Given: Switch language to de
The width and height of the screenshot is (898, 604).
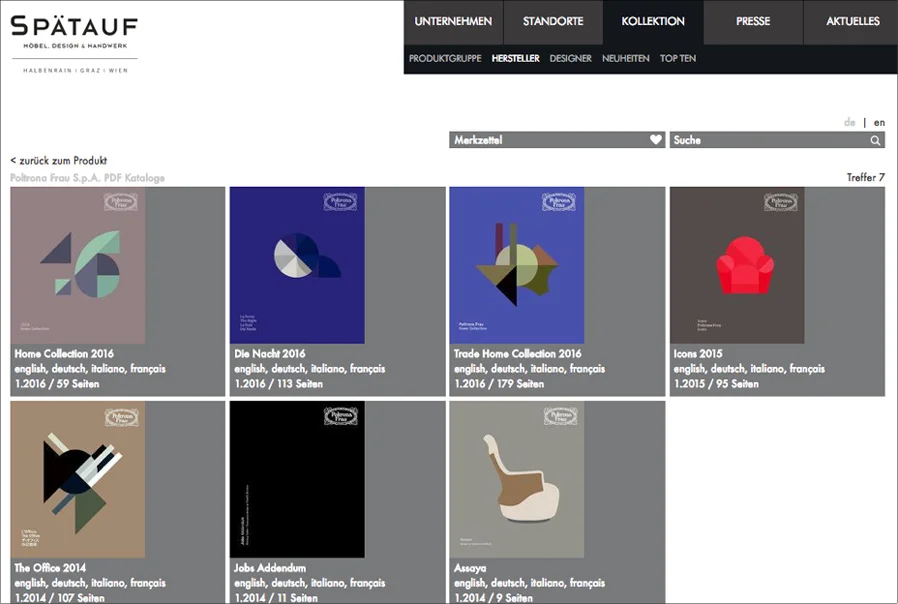Looking at the screenshot, I should (849, 123).
